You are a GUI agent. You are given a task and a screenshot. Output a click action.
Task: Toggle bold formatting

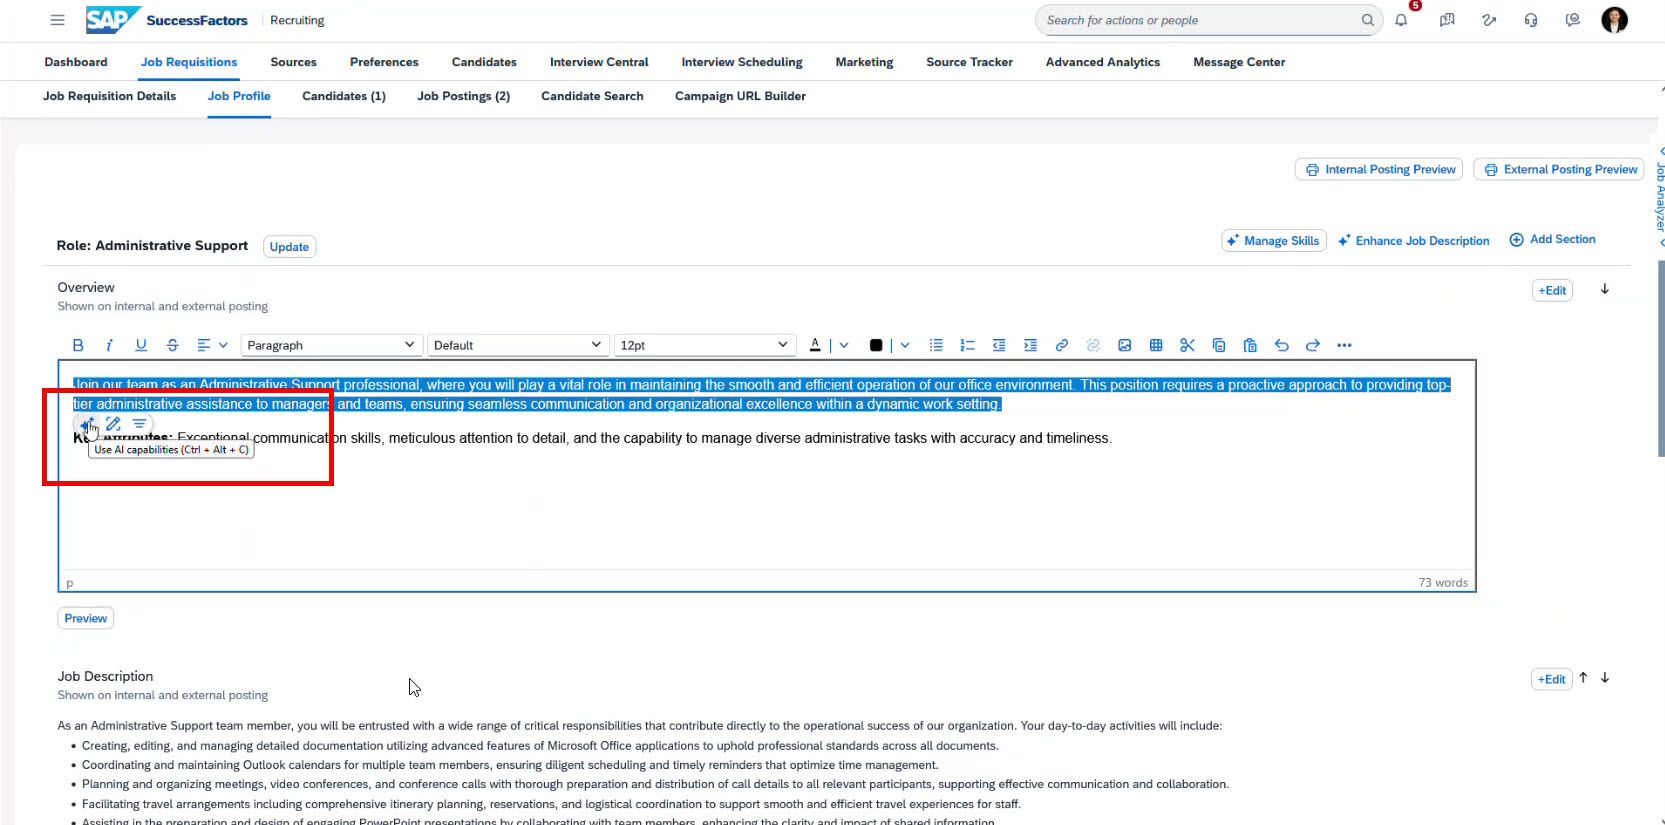point(78,345)
